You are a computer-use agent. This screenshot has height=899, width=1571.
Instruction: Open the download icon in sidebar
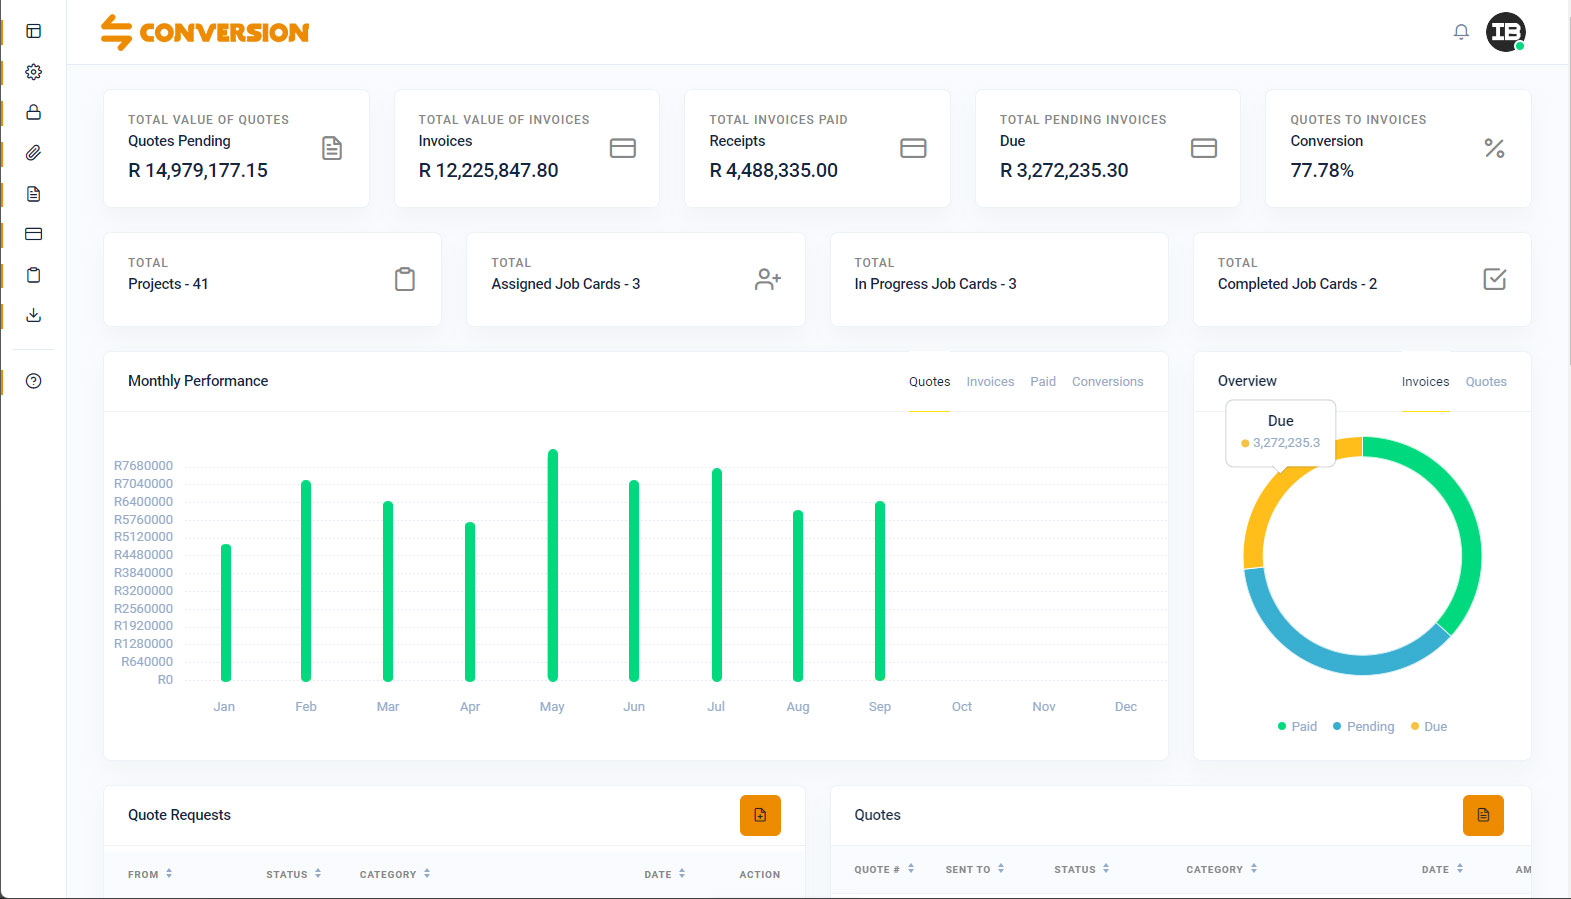pyautogui.click(x=33, y=315)
